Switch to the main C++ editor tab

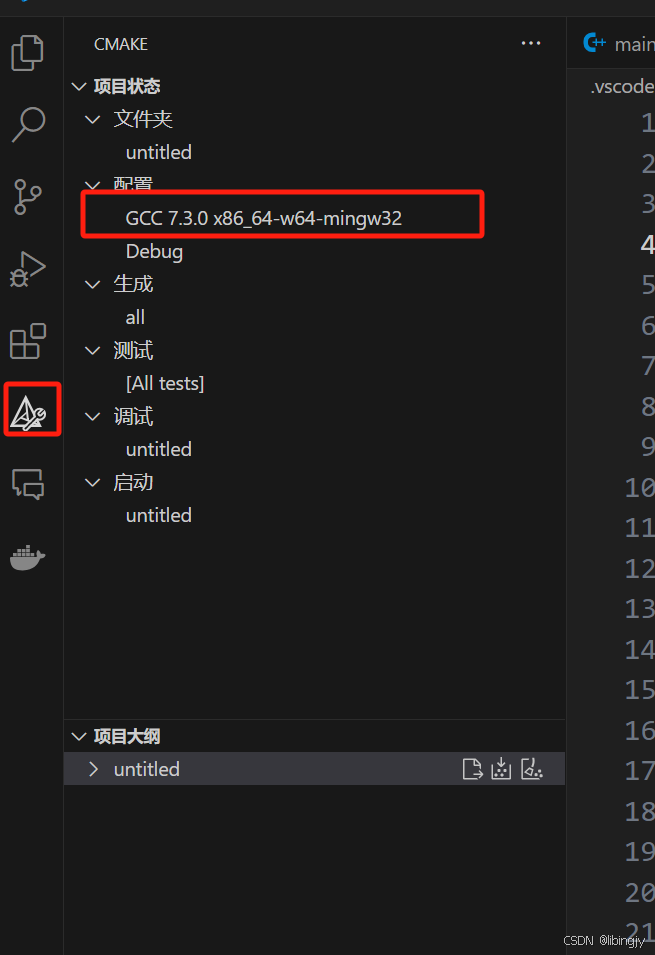coord(618,44)
